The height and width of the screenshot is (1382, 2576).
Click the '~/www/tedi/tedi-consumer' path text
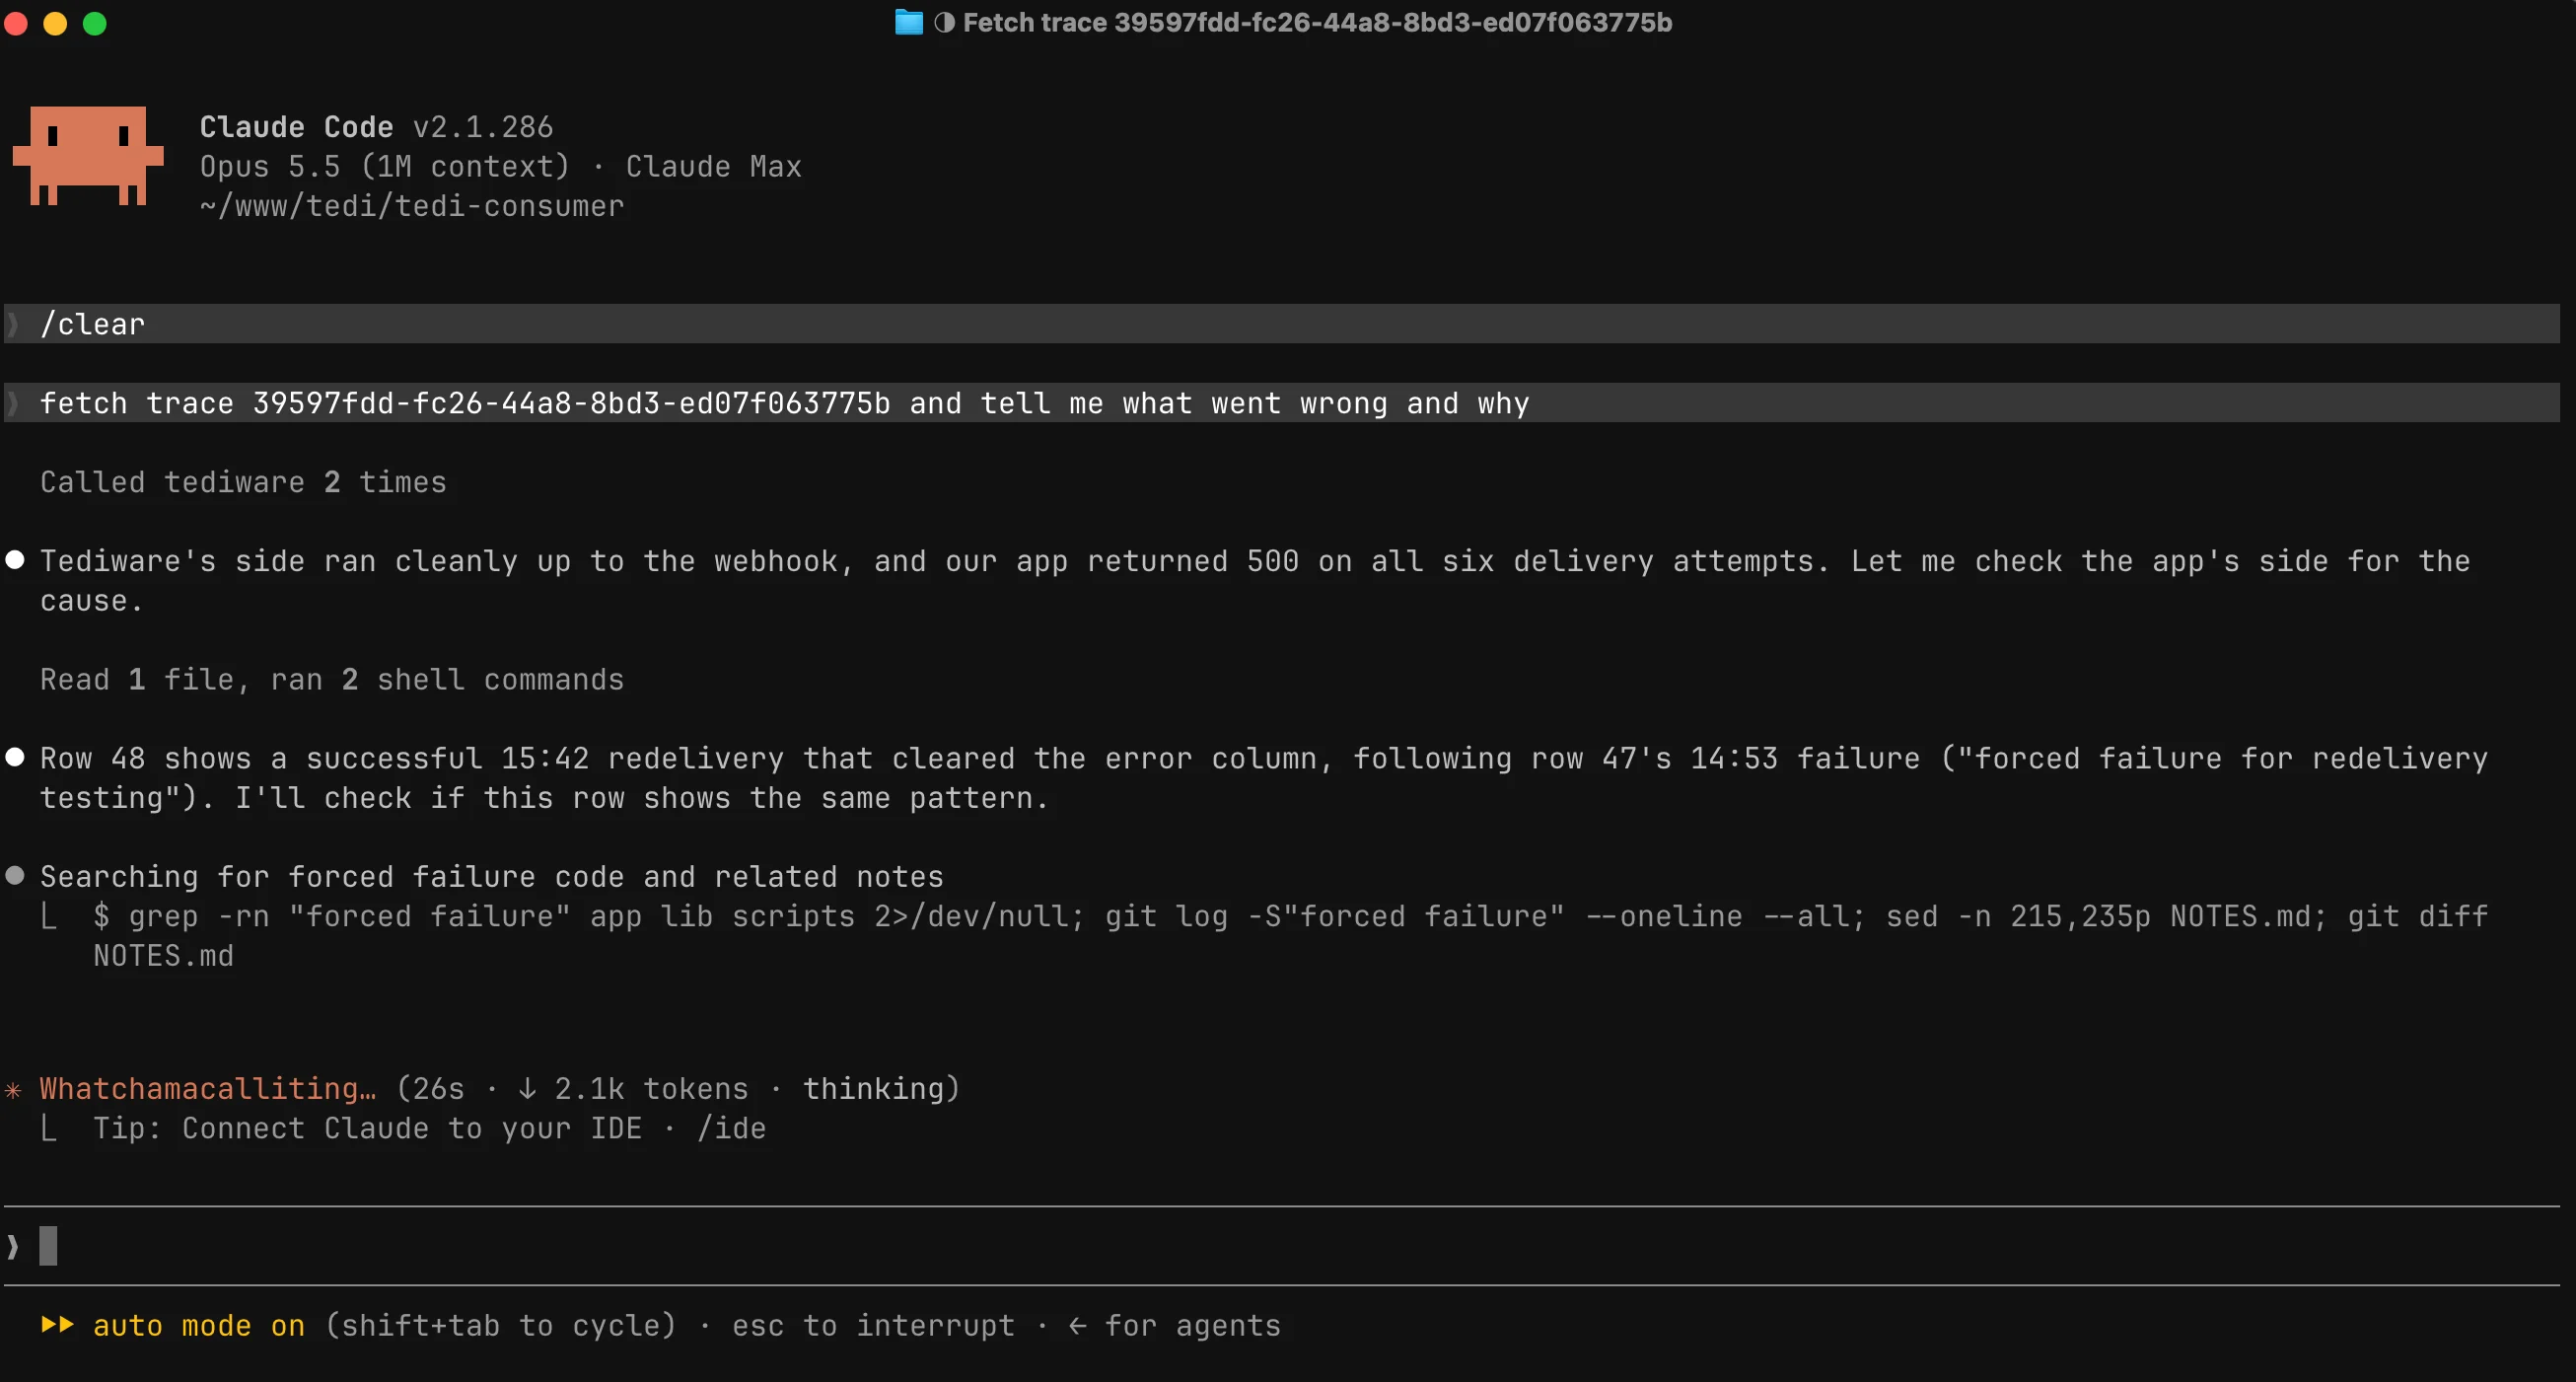pyautogui.click(x=412, y=206)
